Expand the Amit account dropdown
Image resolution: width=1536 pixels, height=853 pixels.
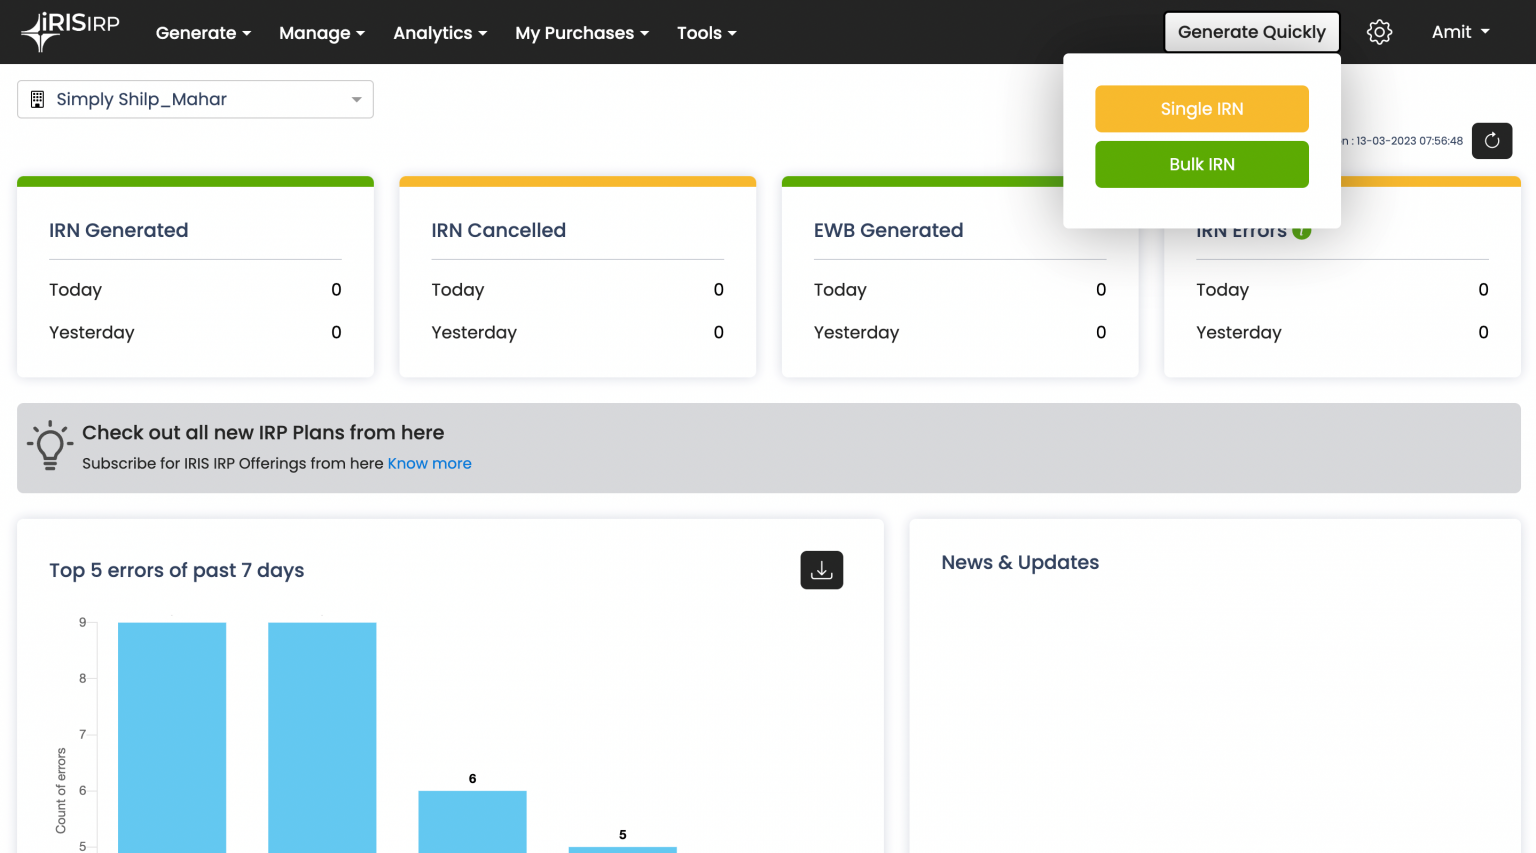coord(1460,31)
